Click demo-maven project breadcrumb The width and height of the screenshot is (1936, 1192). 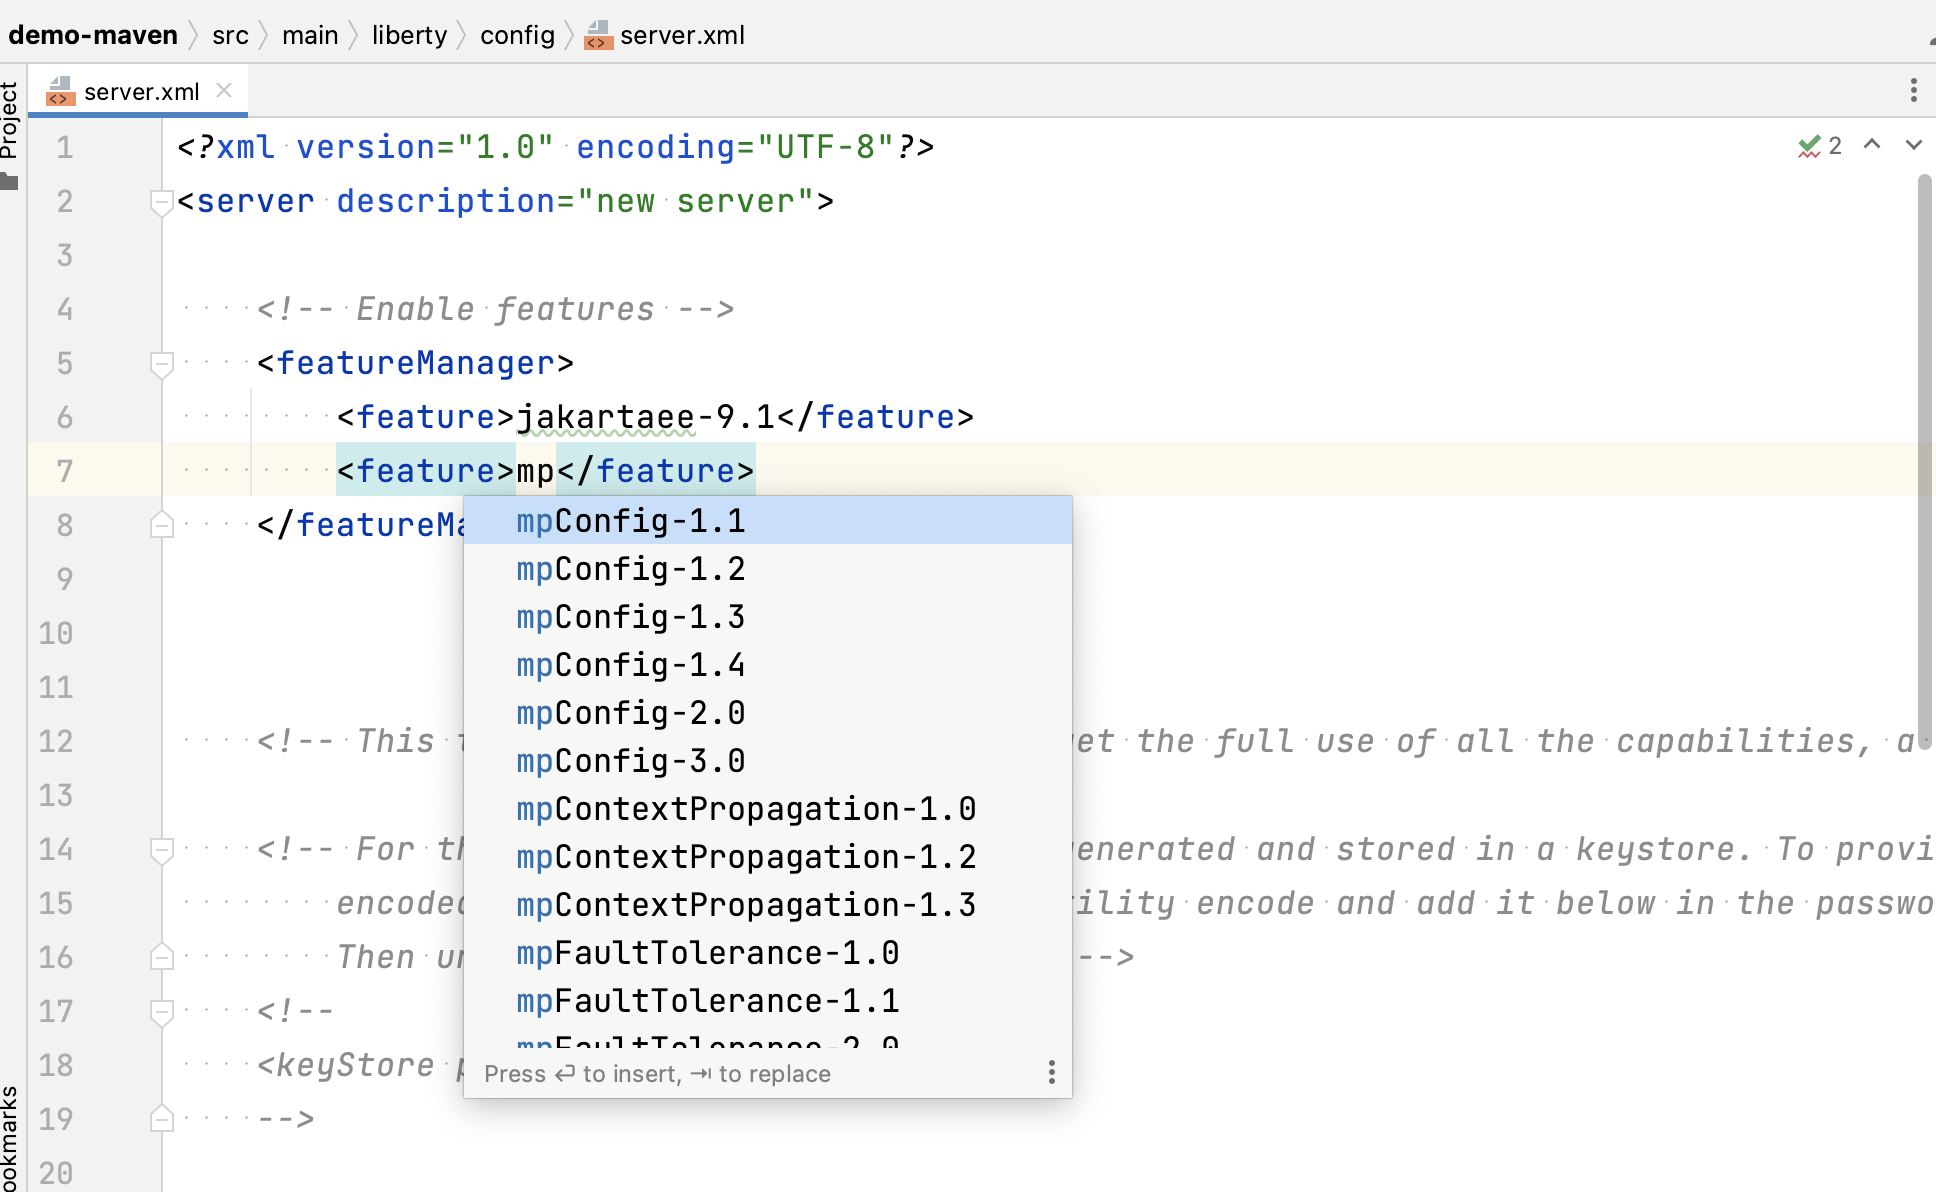pos(93,35)
